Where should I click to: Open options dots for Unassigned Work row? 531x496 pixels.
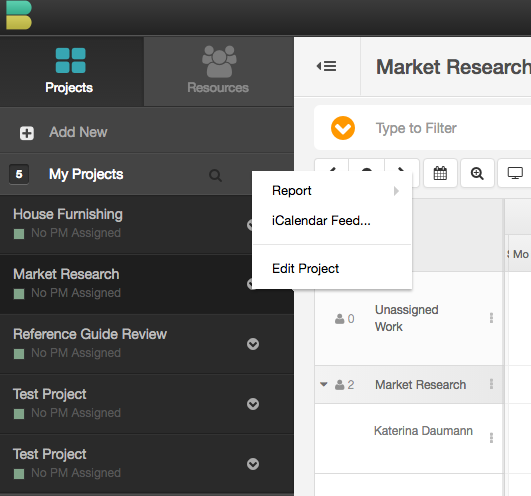(491, 318)
